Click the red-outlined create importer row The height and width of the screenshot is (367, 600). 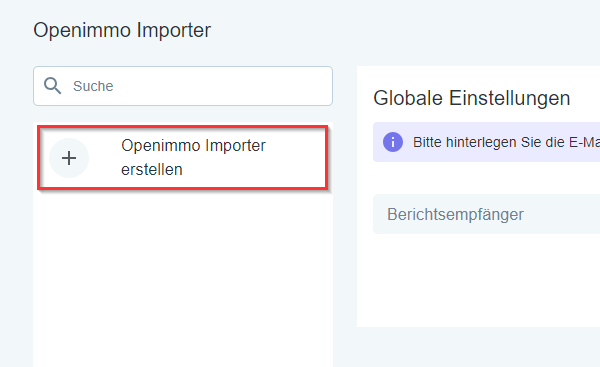[x=183, y=157]
